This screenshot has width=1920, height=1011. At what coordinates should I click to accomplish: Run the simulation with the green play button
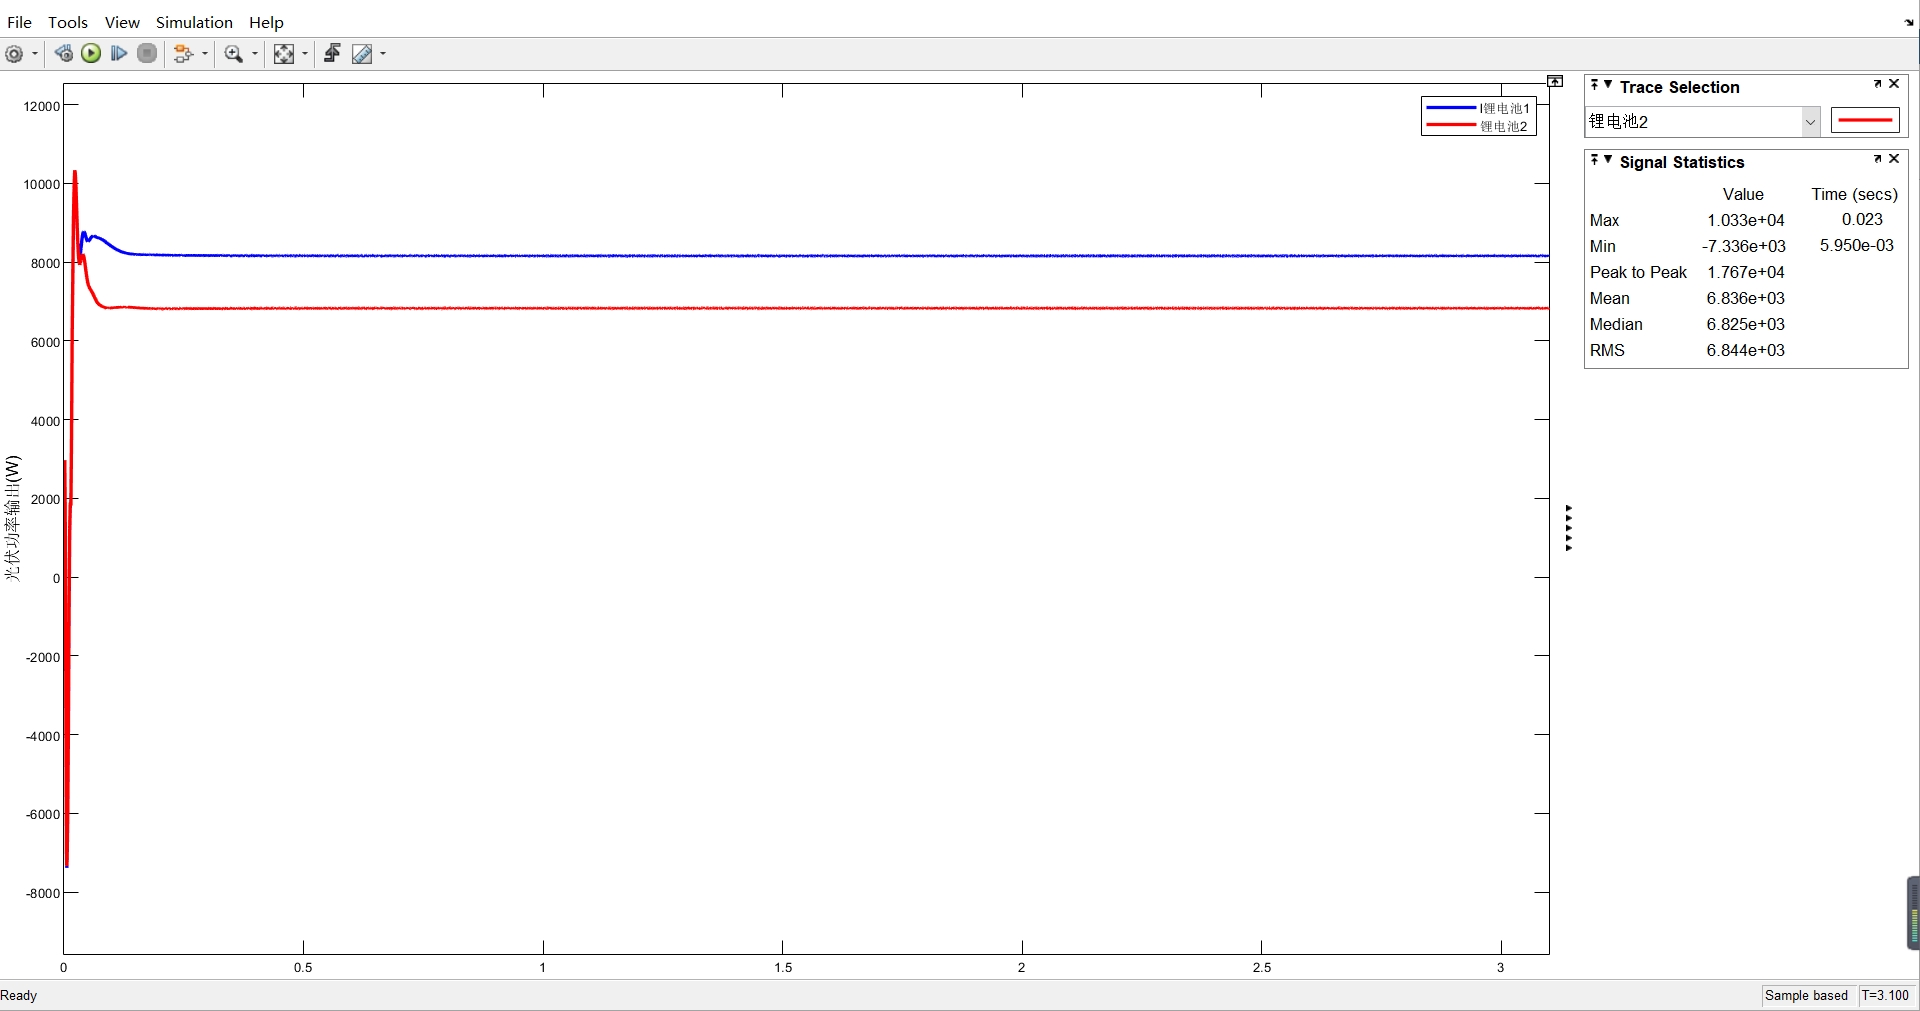pos(91,54)
